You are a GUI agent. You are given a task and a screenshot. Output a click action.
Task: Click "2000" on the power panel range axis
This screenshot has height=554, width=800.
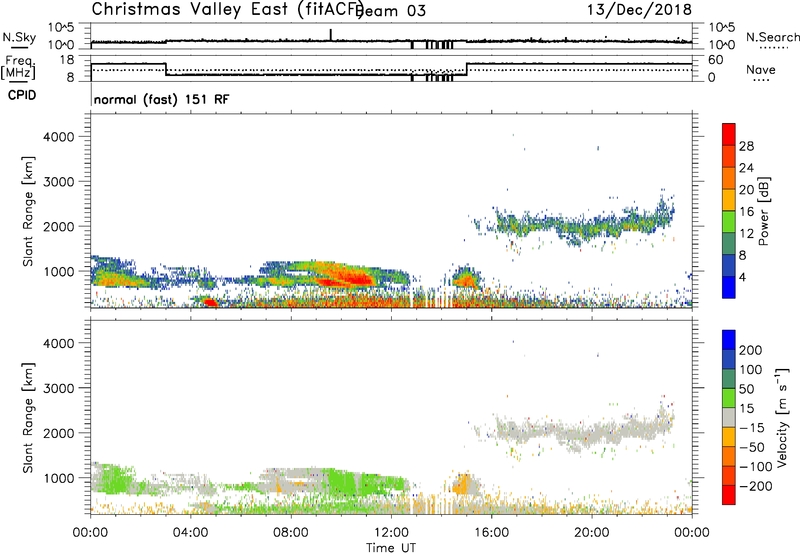[58, 226]
